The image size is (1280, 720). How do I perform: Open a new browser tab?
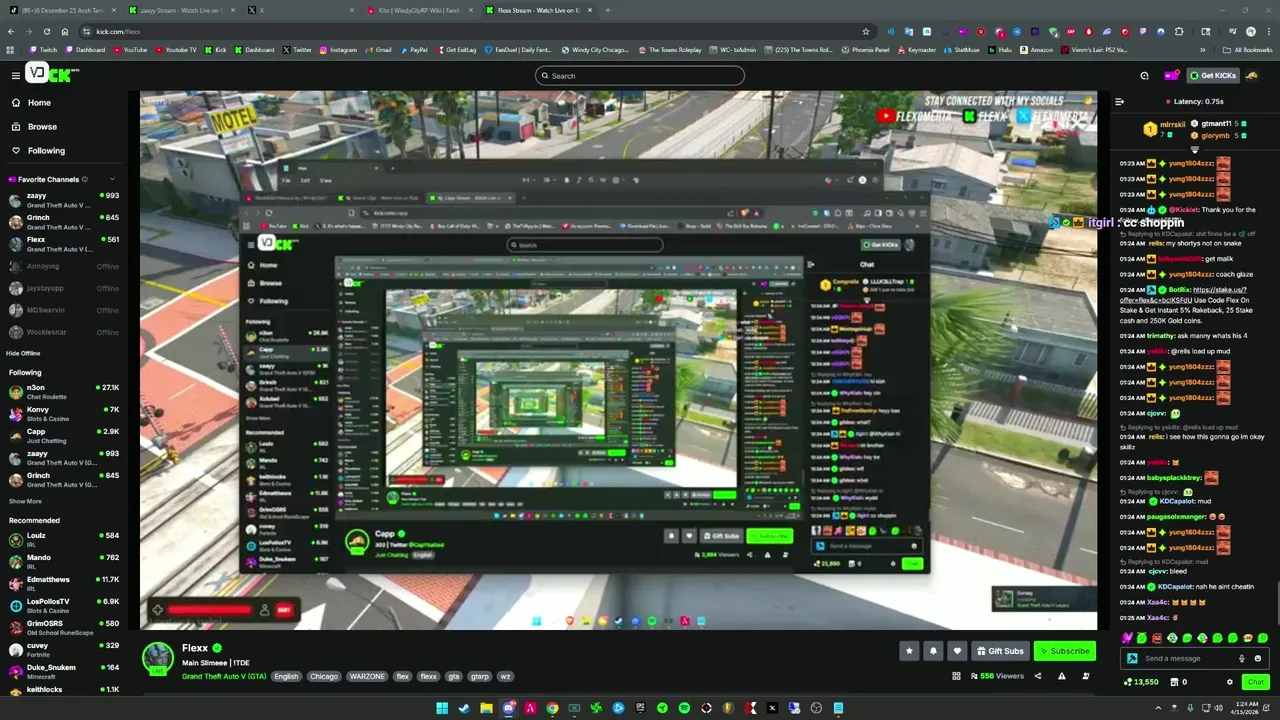pos(607,10)
